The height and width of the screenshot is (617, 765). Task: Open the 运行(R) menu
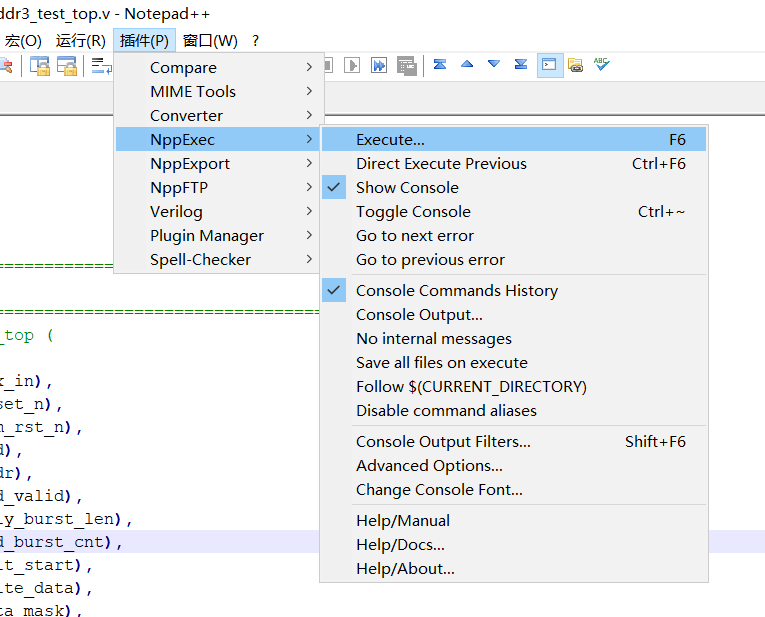[81, 41]
